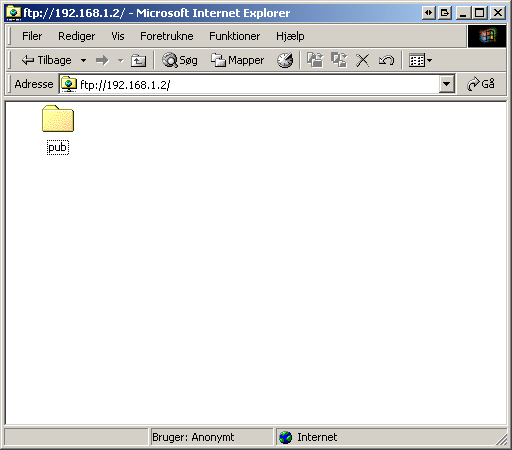Click the move-to-folder toolbar icon
This screenshot has width=512, height=450.
(315, 60)
